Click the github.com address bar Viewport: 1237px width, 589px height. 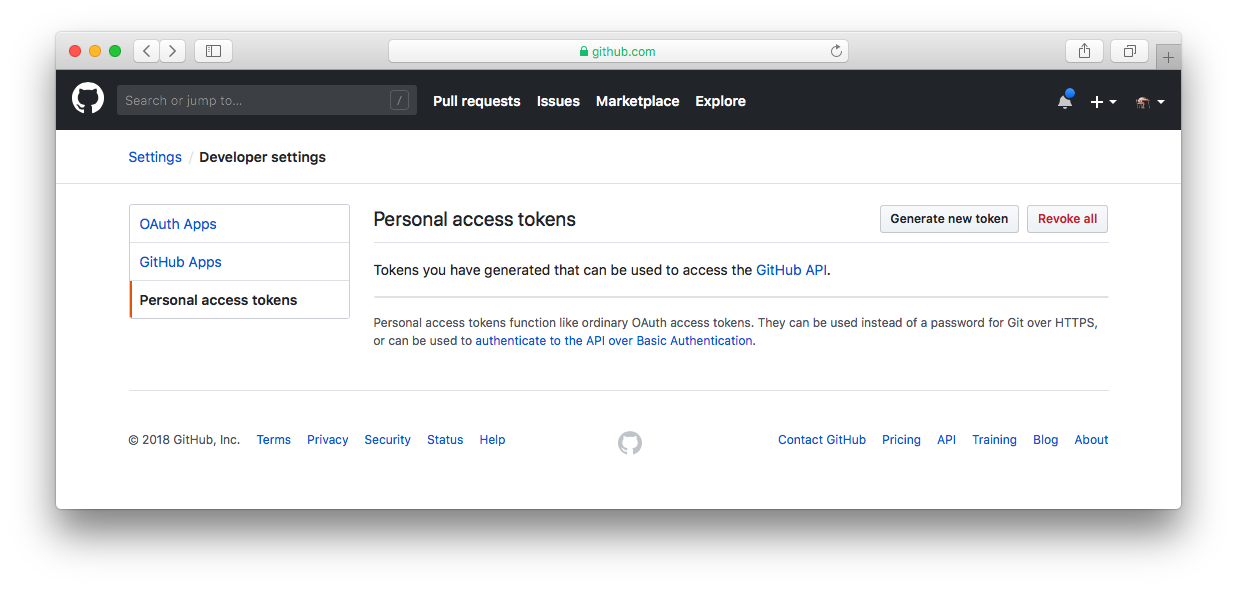(618, 51)
